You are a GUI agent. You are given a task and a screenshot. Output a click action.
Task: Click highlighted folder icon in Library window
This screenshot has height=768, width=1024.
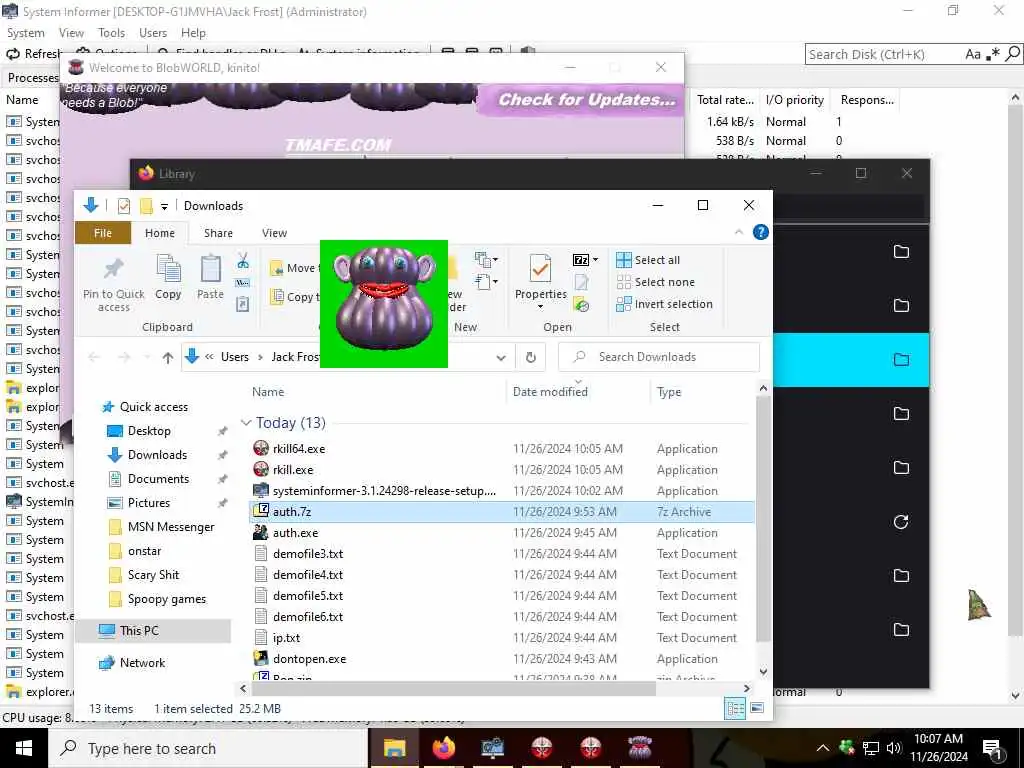click(x=901, y=359)
